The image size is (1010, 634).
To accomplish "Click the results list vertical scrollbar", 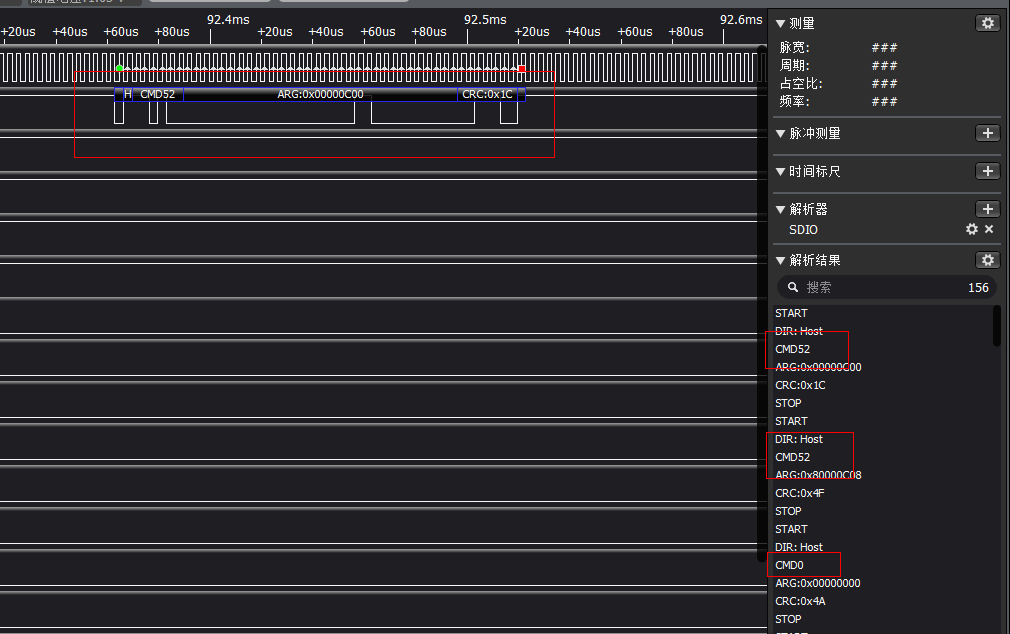I will click(x=997, y=325).
